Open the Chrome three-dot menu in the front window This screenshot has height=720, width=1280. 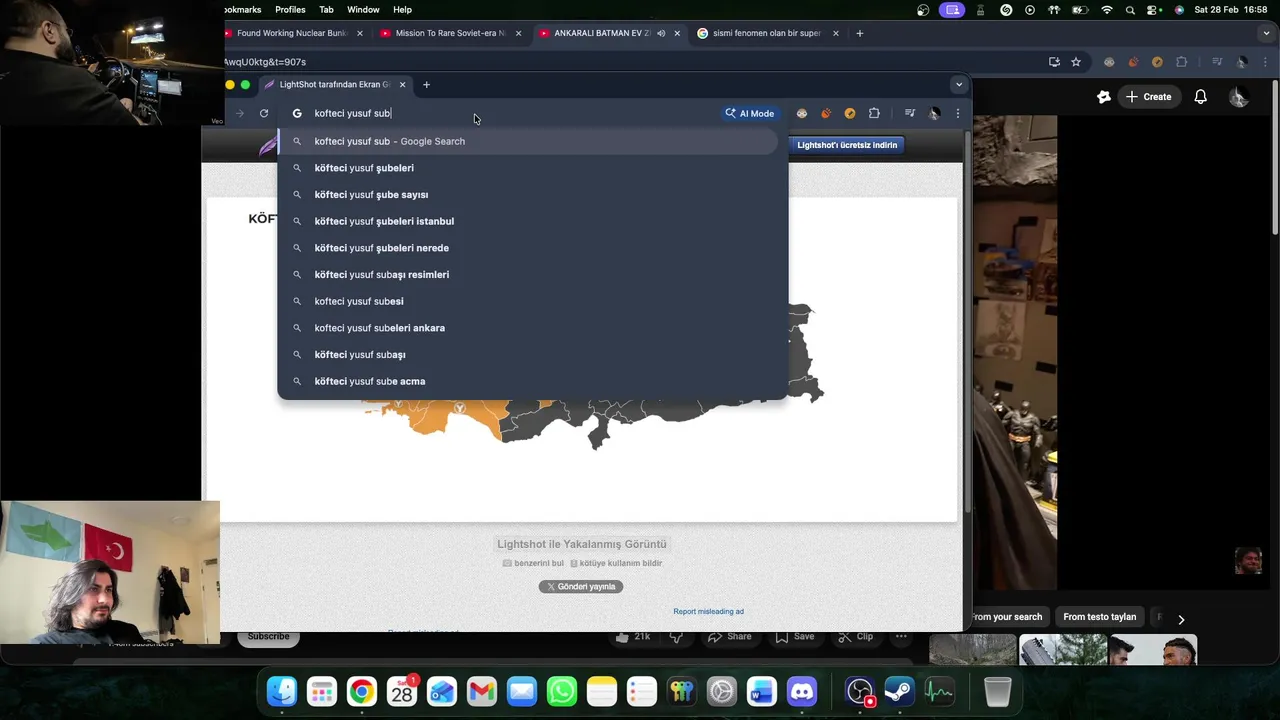[x=957, y=113]
